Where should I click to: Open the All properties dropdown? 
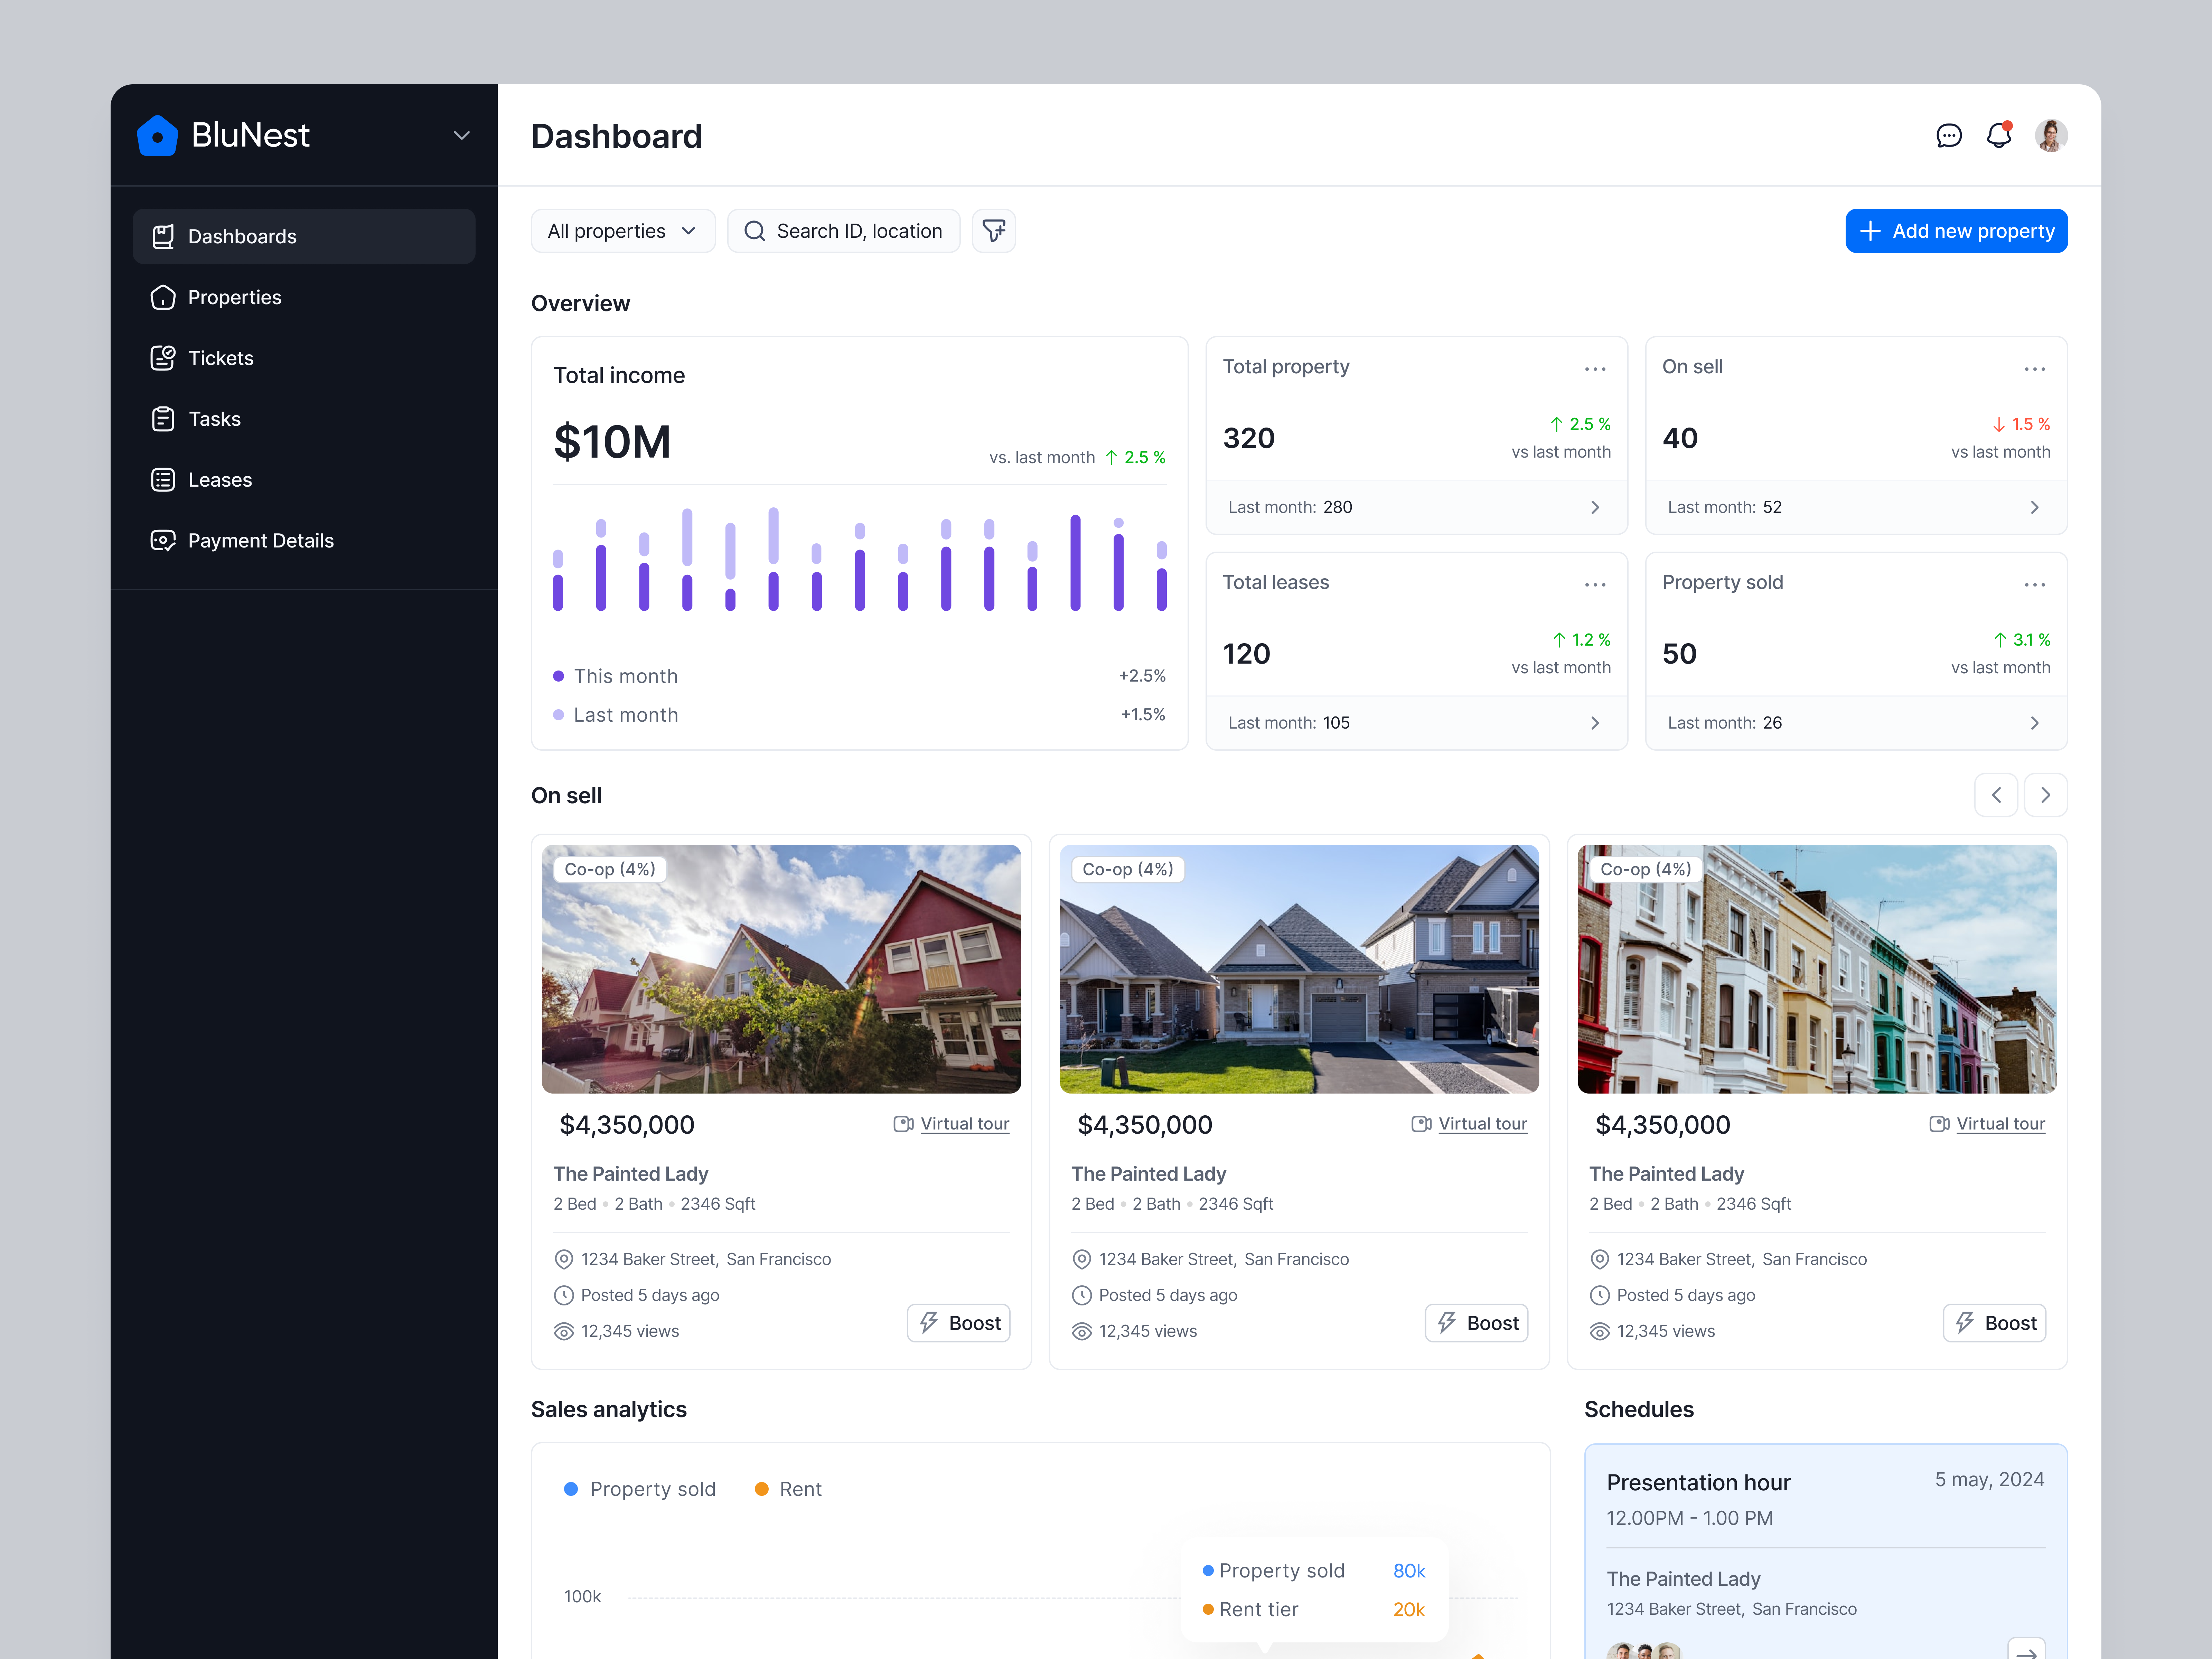click(622, 231)
